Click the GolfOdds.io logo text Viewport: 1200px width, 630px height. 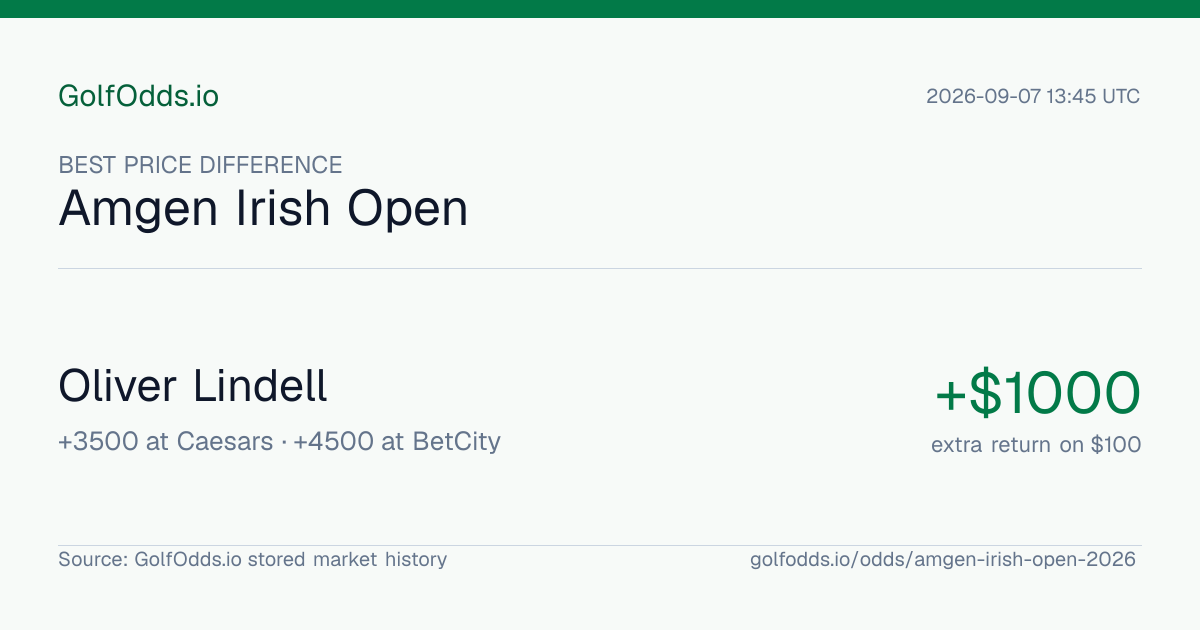click(x=138, y=96)
